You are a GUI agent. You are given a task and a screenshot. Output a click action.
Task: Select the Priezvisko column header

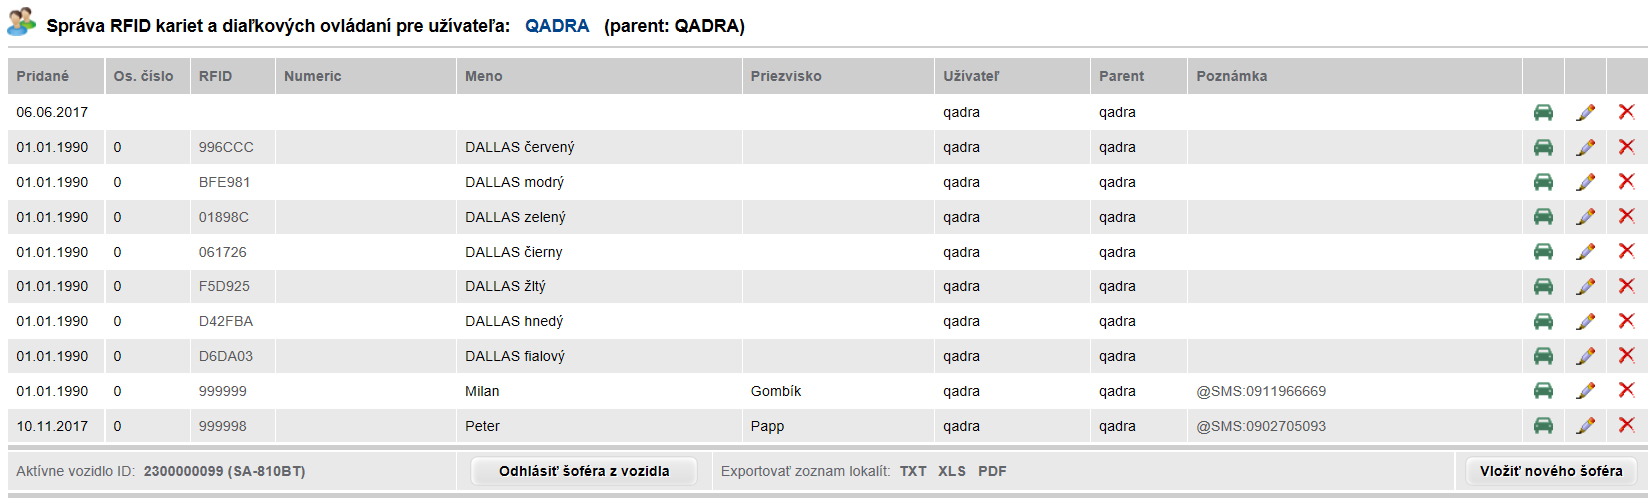pos(786,76)
